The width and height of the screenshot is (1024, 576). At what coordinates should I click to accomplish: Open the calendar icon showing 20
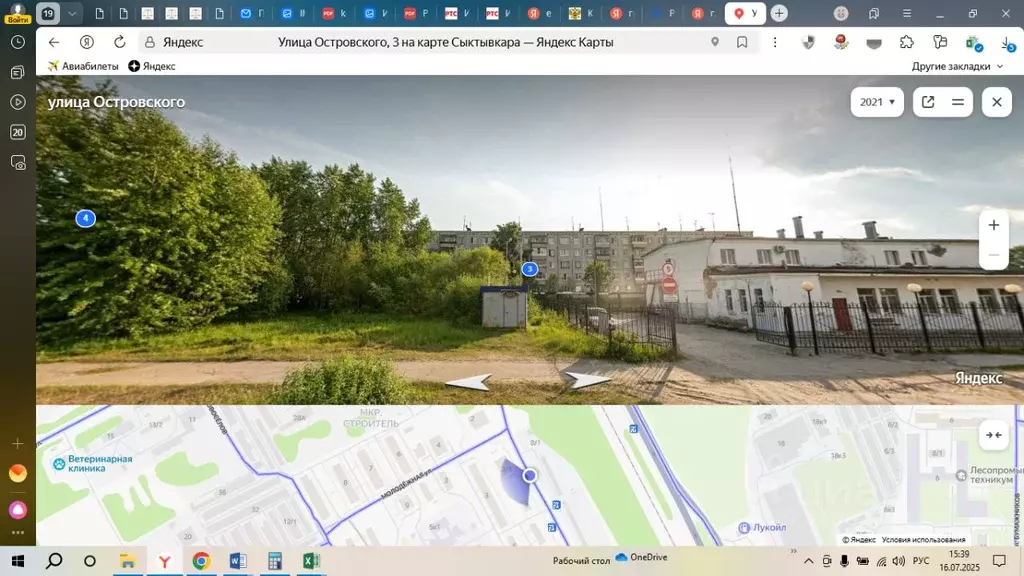(x=18, y=132)
